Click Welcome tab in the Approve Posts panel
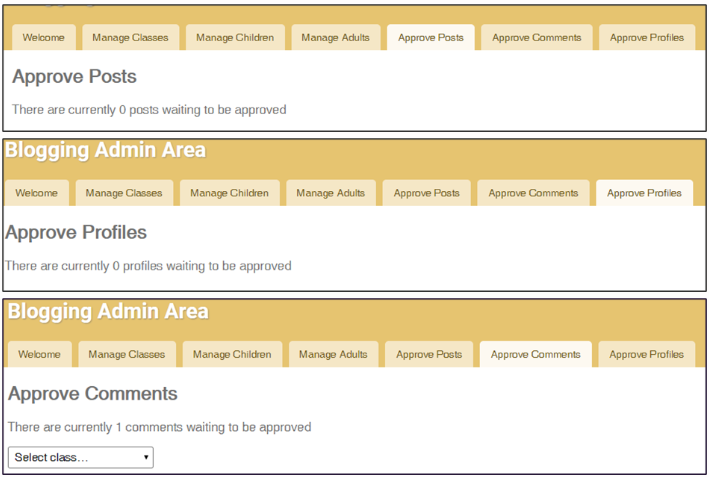709x477 pixels. coord(43,38)
